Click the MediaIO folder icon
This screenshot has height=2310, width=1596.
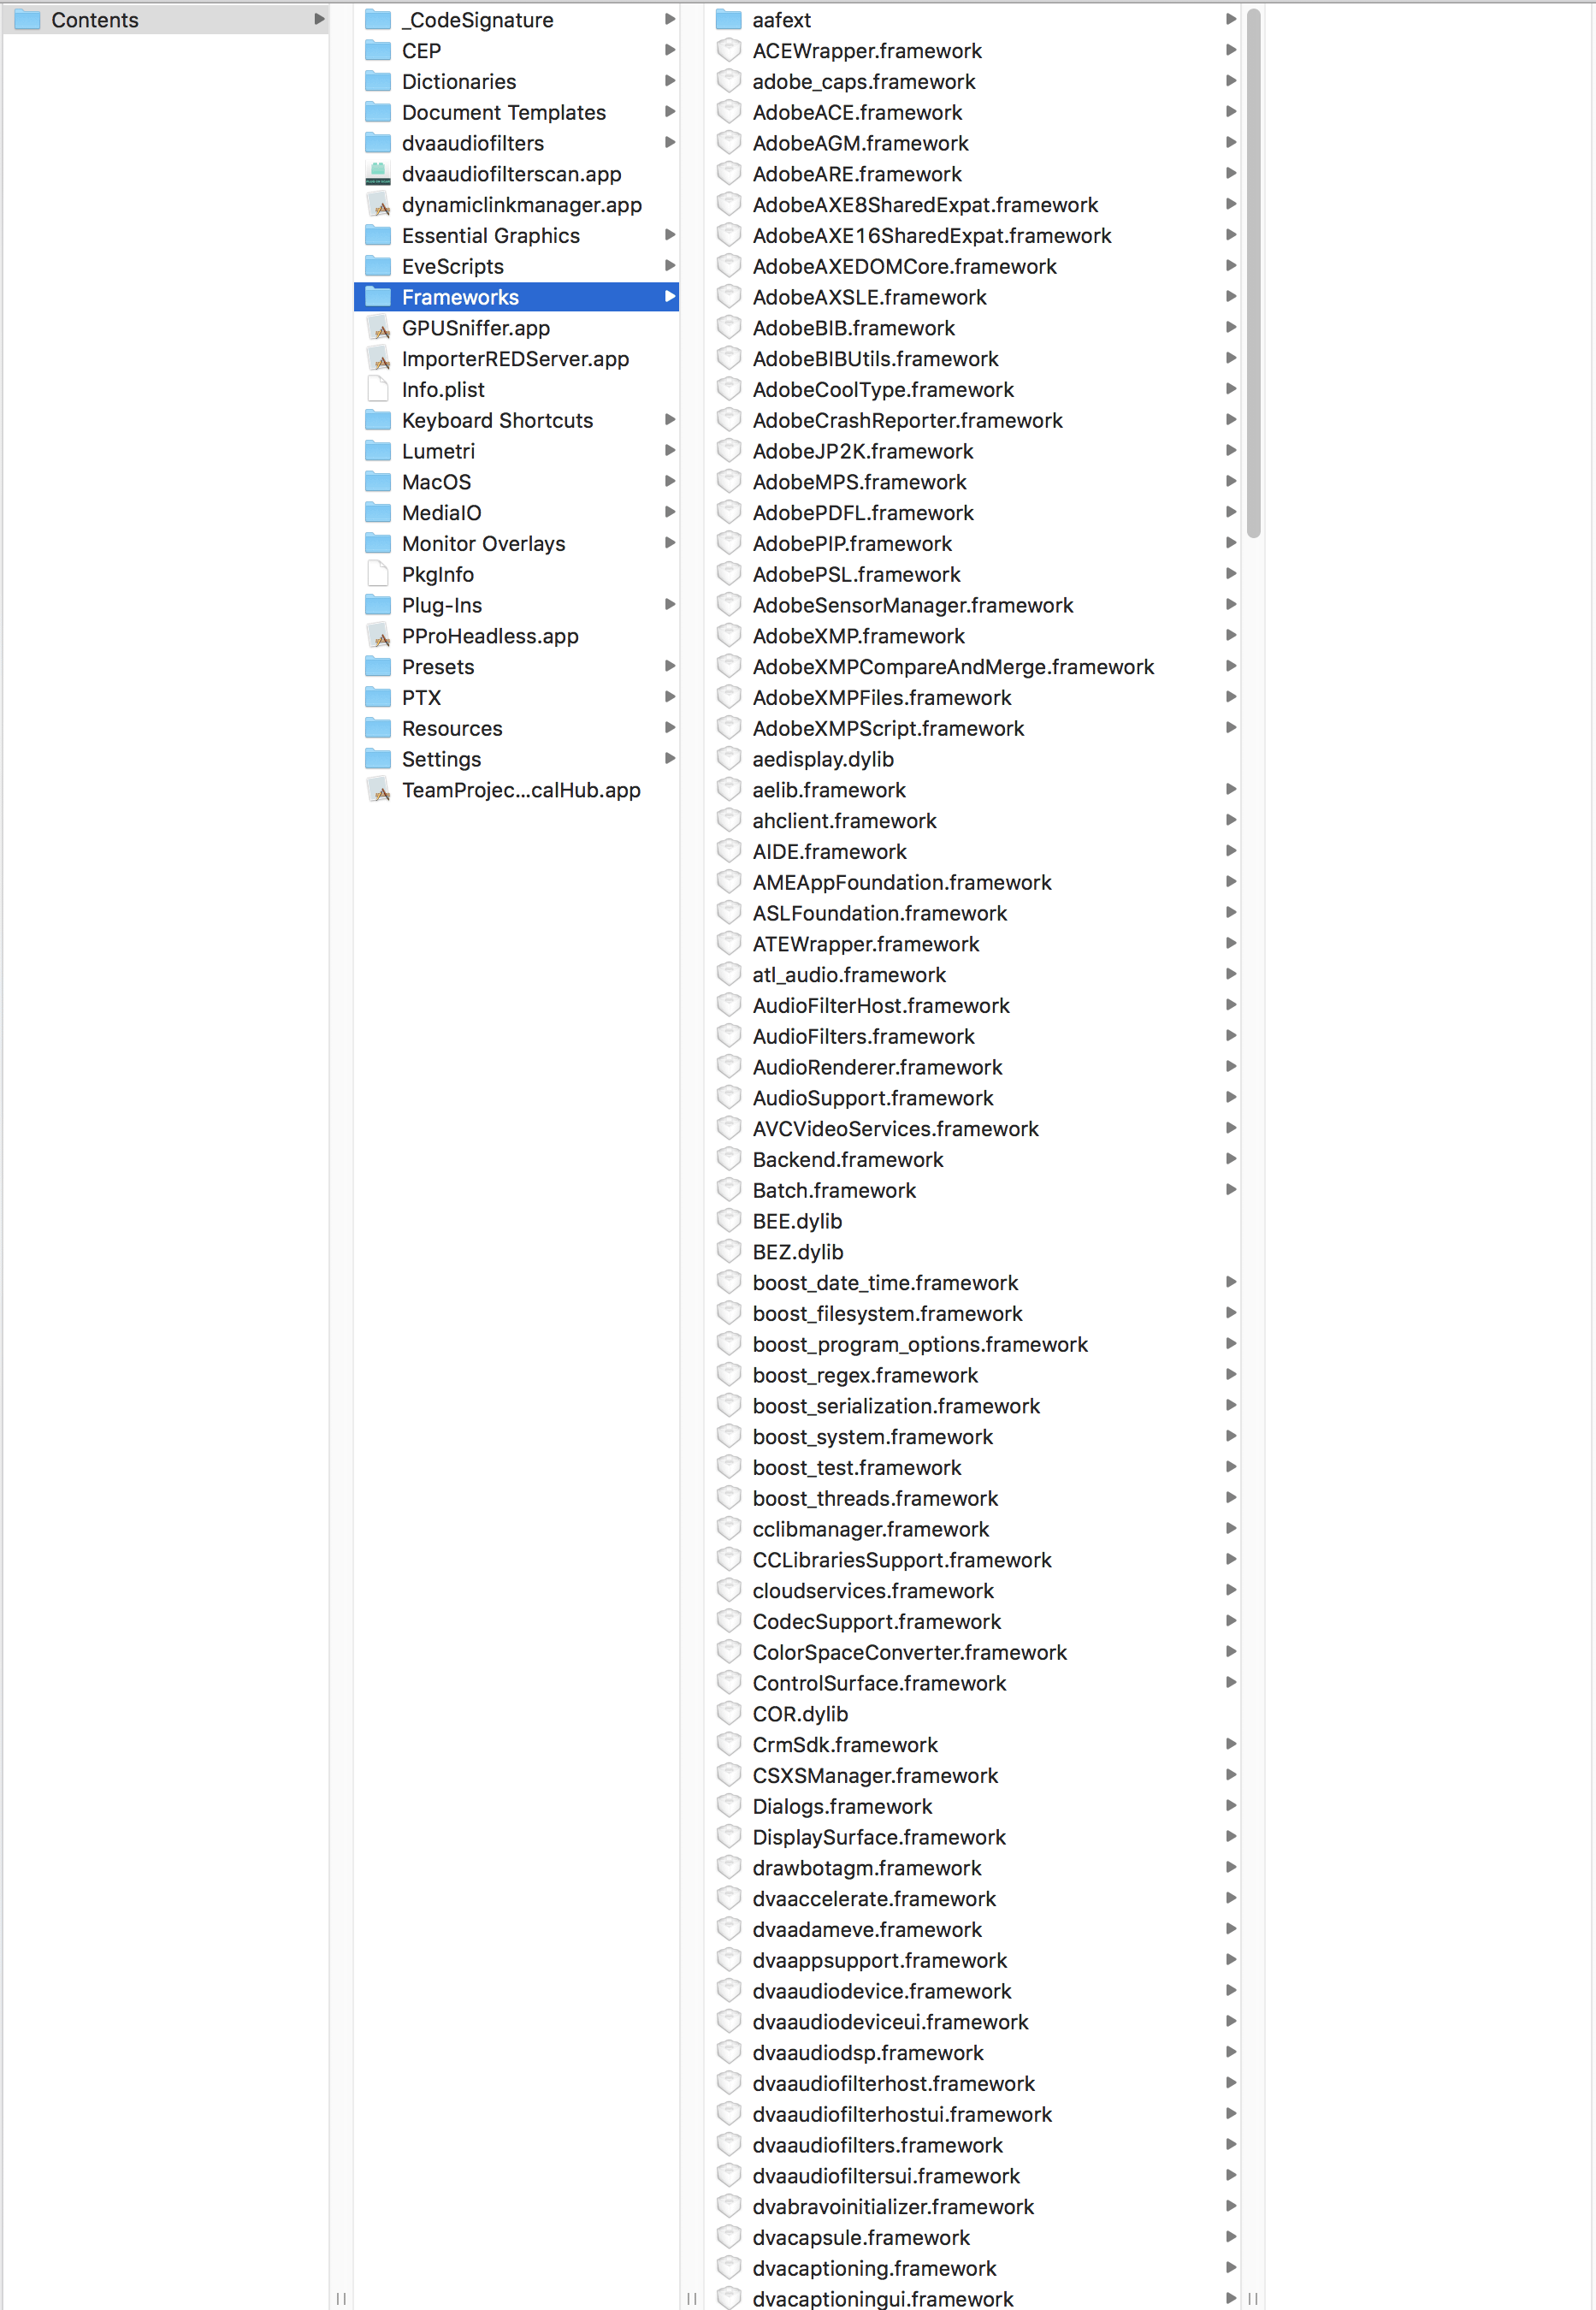[378, 512]
